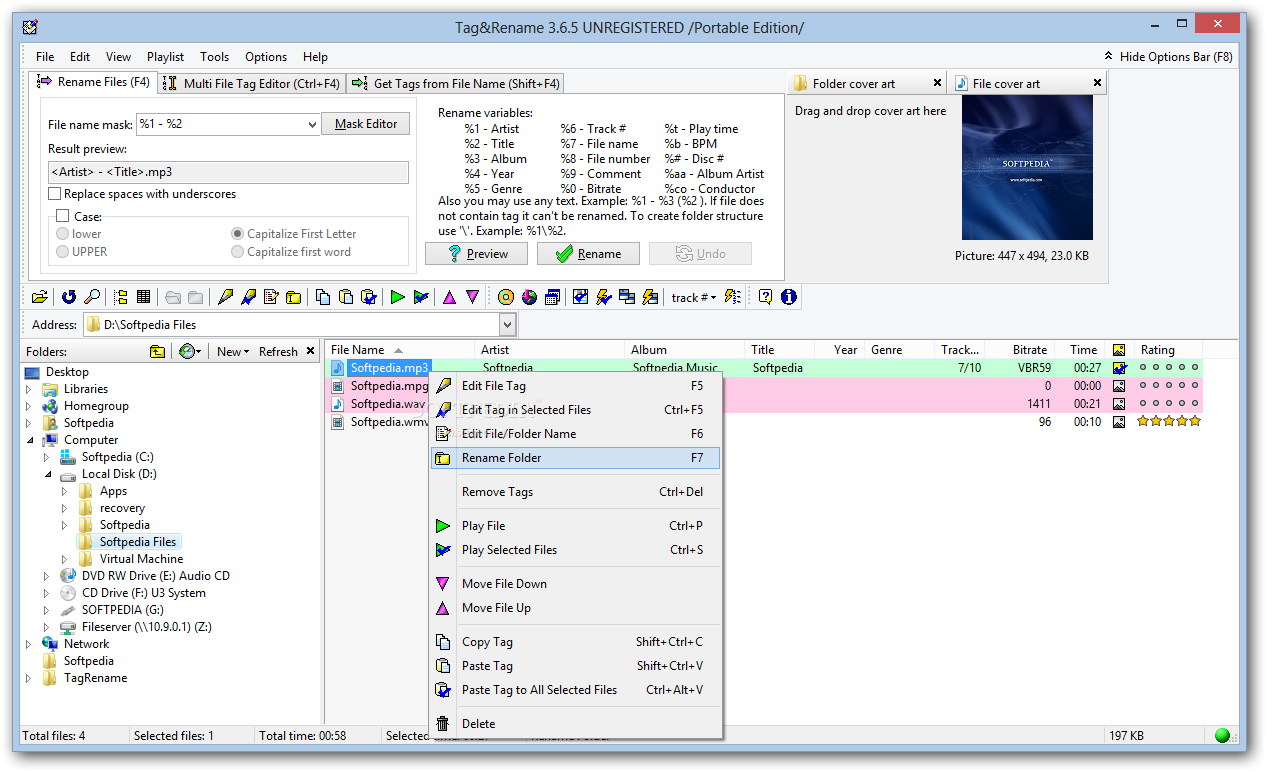Viewport: 1267px width, 772px height.
Task: Click the grid columns toolbar icon
Action: 144,297
